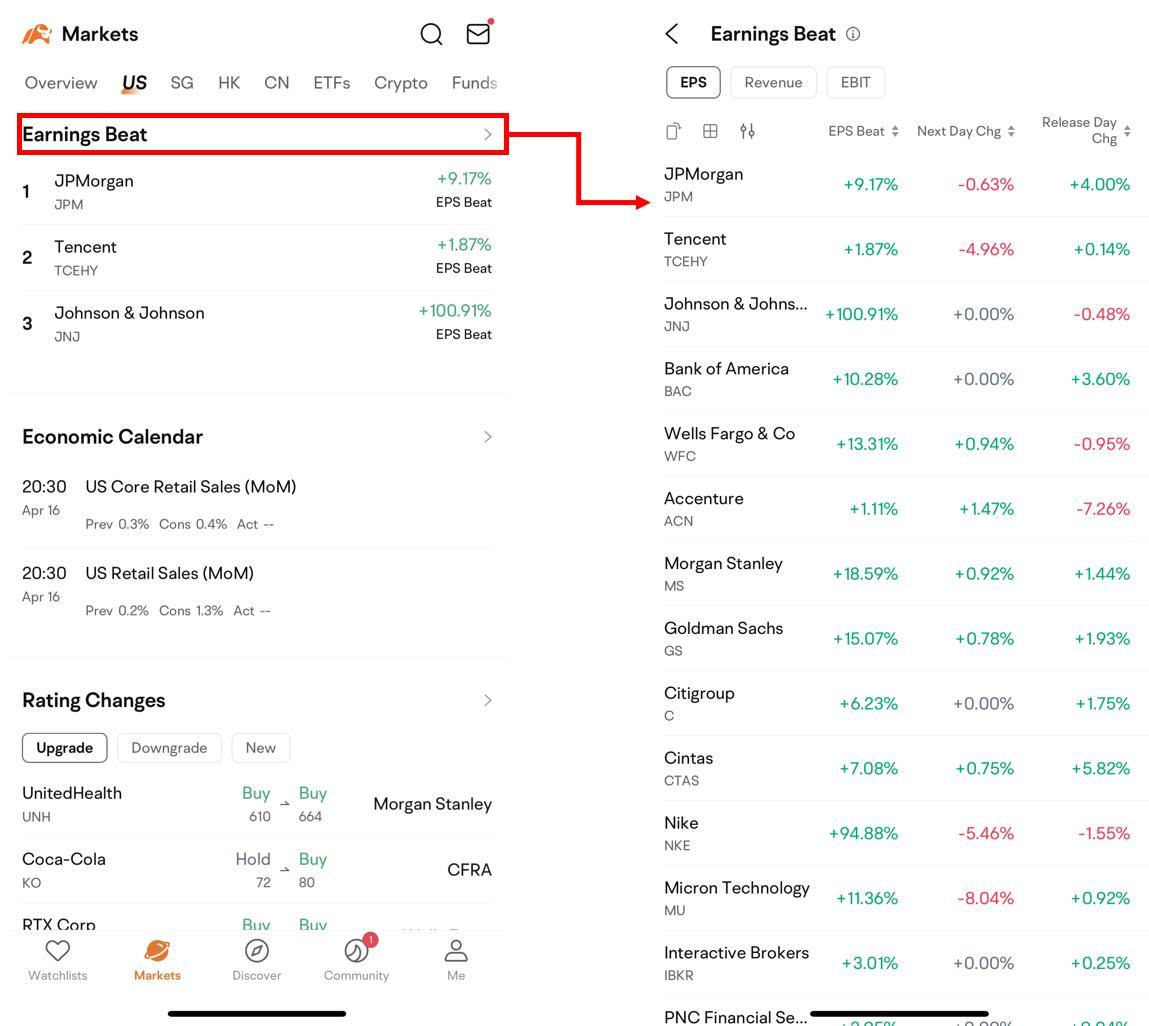Tap JPMorgan +4.00% release day change
The height and width of the screenshot is (1026, 1149).
pos(1099,185)
